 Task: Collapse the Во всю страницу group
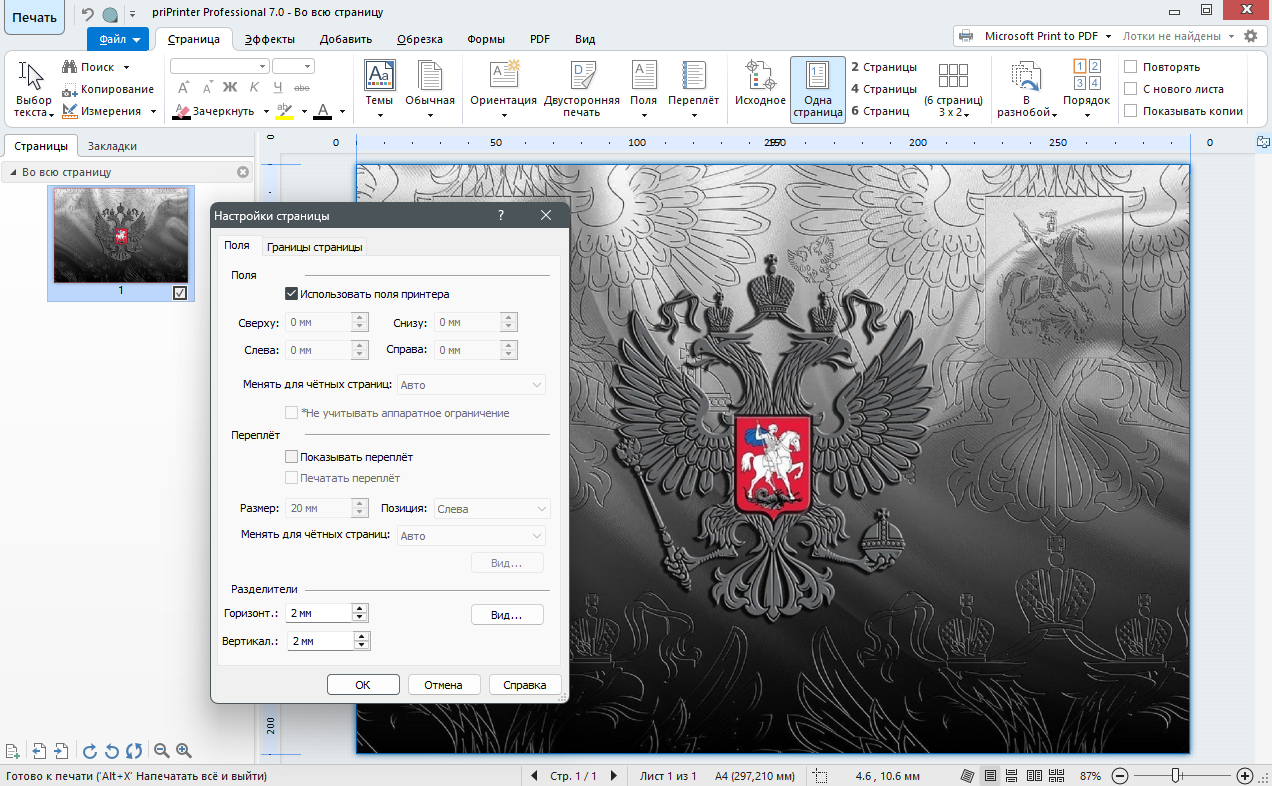(14, 173)
